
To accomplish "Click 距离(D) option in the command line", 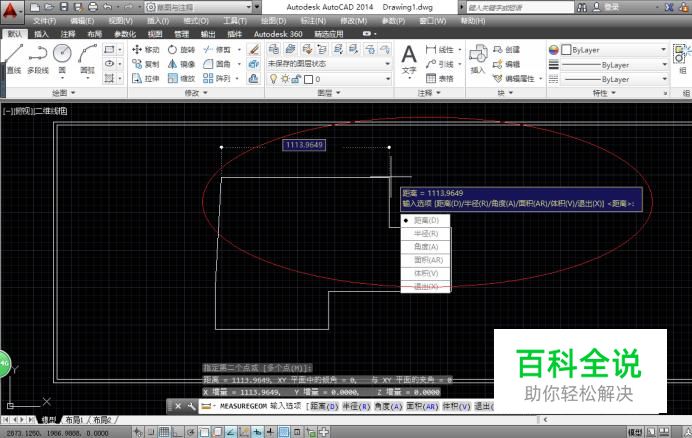I will coord(324,406).
